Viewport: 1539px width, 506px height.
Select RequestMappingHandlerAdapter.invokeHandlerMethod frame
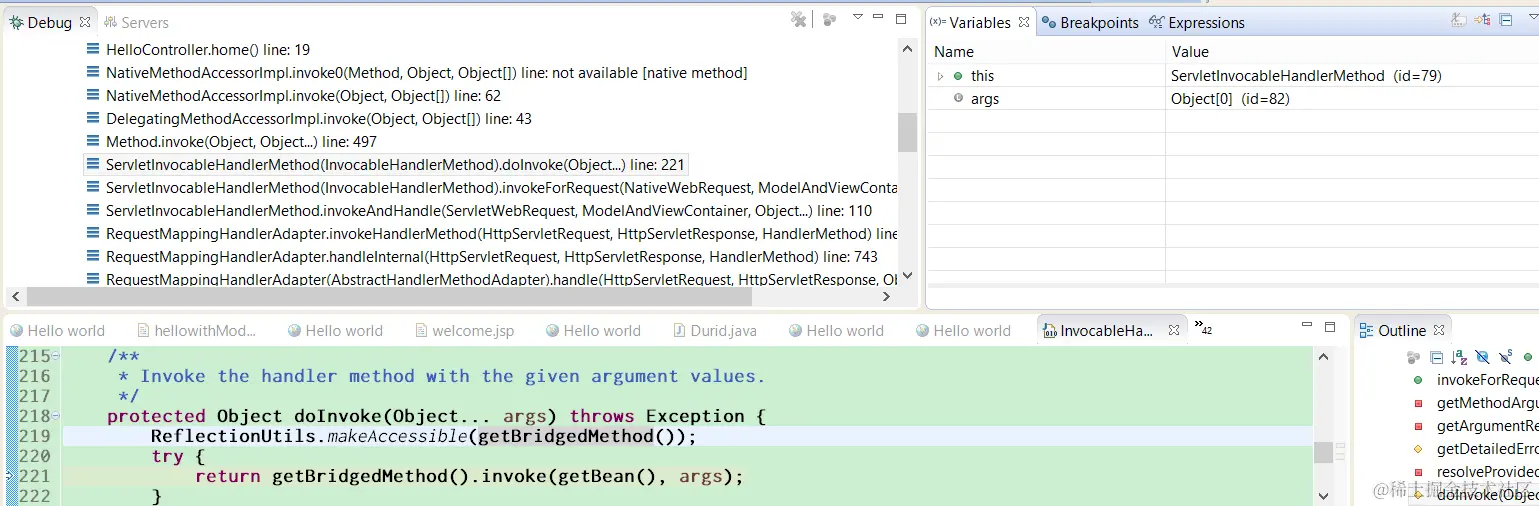pos(491,234)
